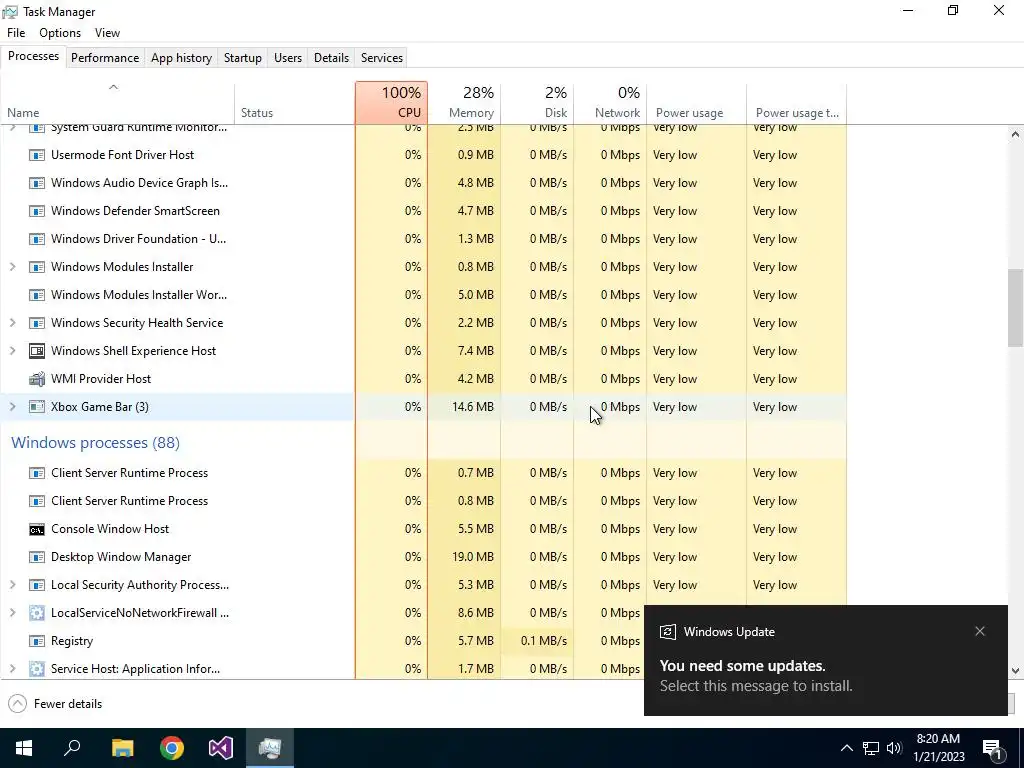Click the Registry process icon
This screenshot has width=1024, height=768.
pyautogui.click(x=37, y=641)
